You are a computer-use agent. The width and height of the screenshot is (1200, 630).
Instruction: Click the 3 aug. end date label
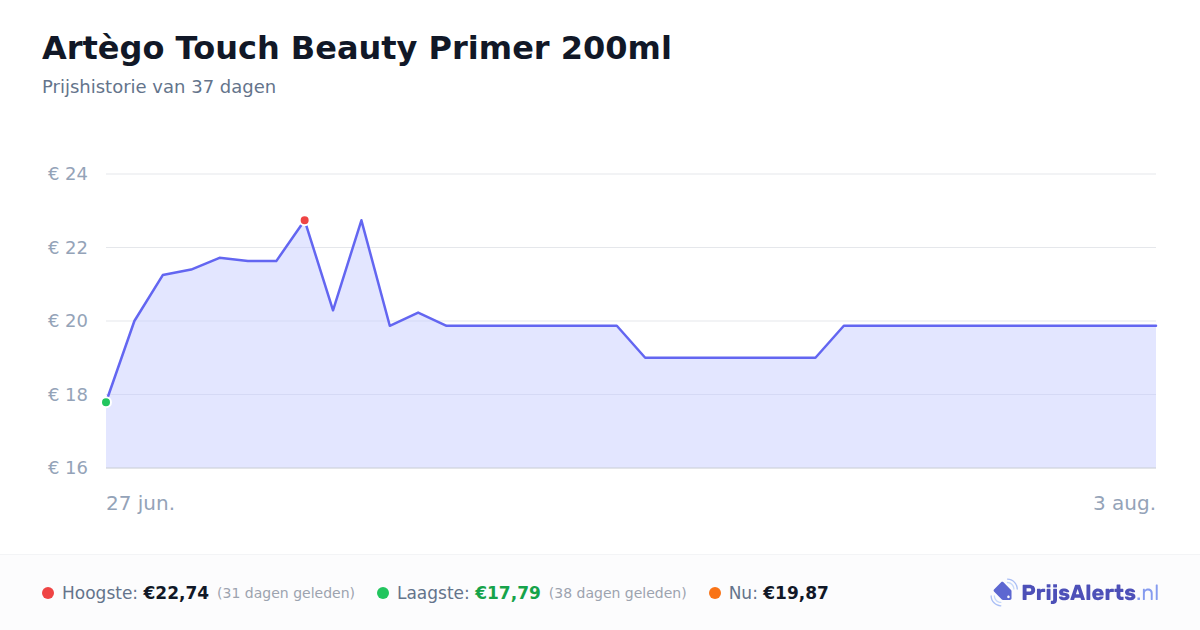pos(1124,503)
